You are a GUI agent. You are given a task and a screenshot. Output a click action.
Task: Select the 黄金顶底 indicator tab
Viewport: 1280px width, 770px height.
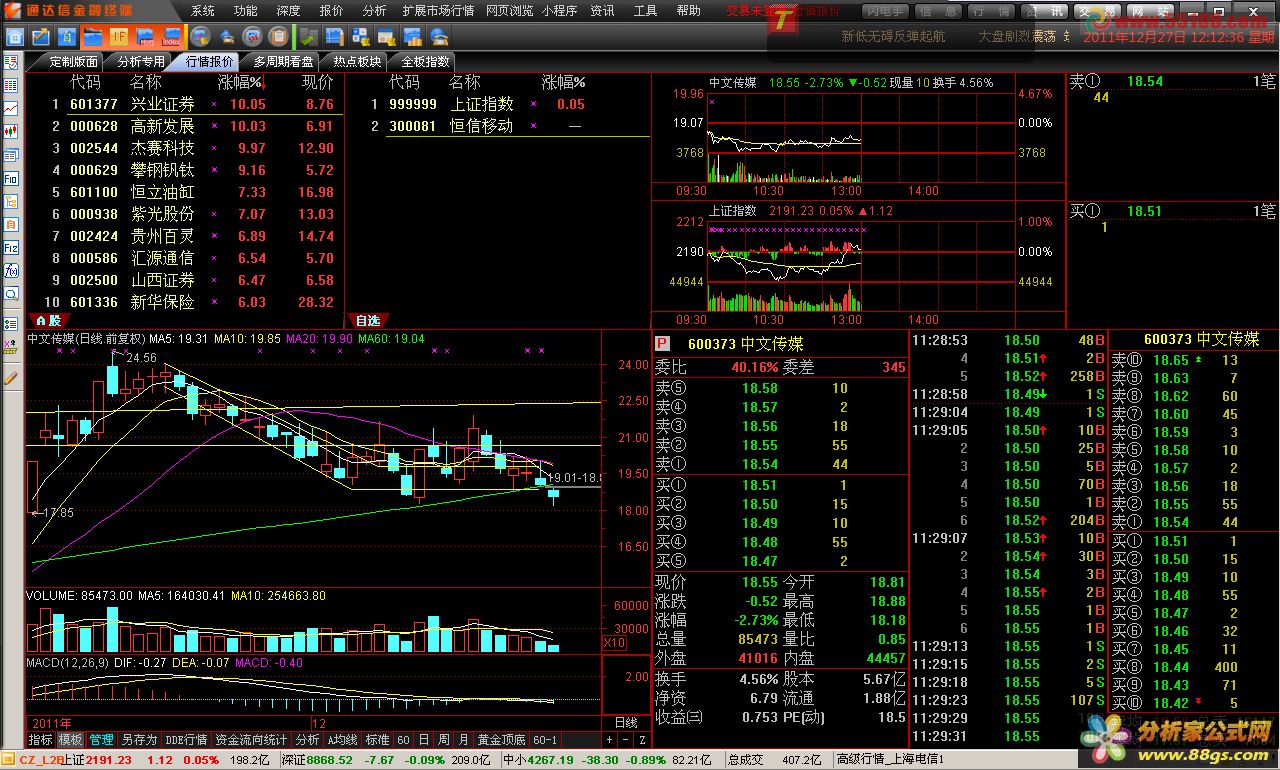pyautogui.click(x=501, y=740)
